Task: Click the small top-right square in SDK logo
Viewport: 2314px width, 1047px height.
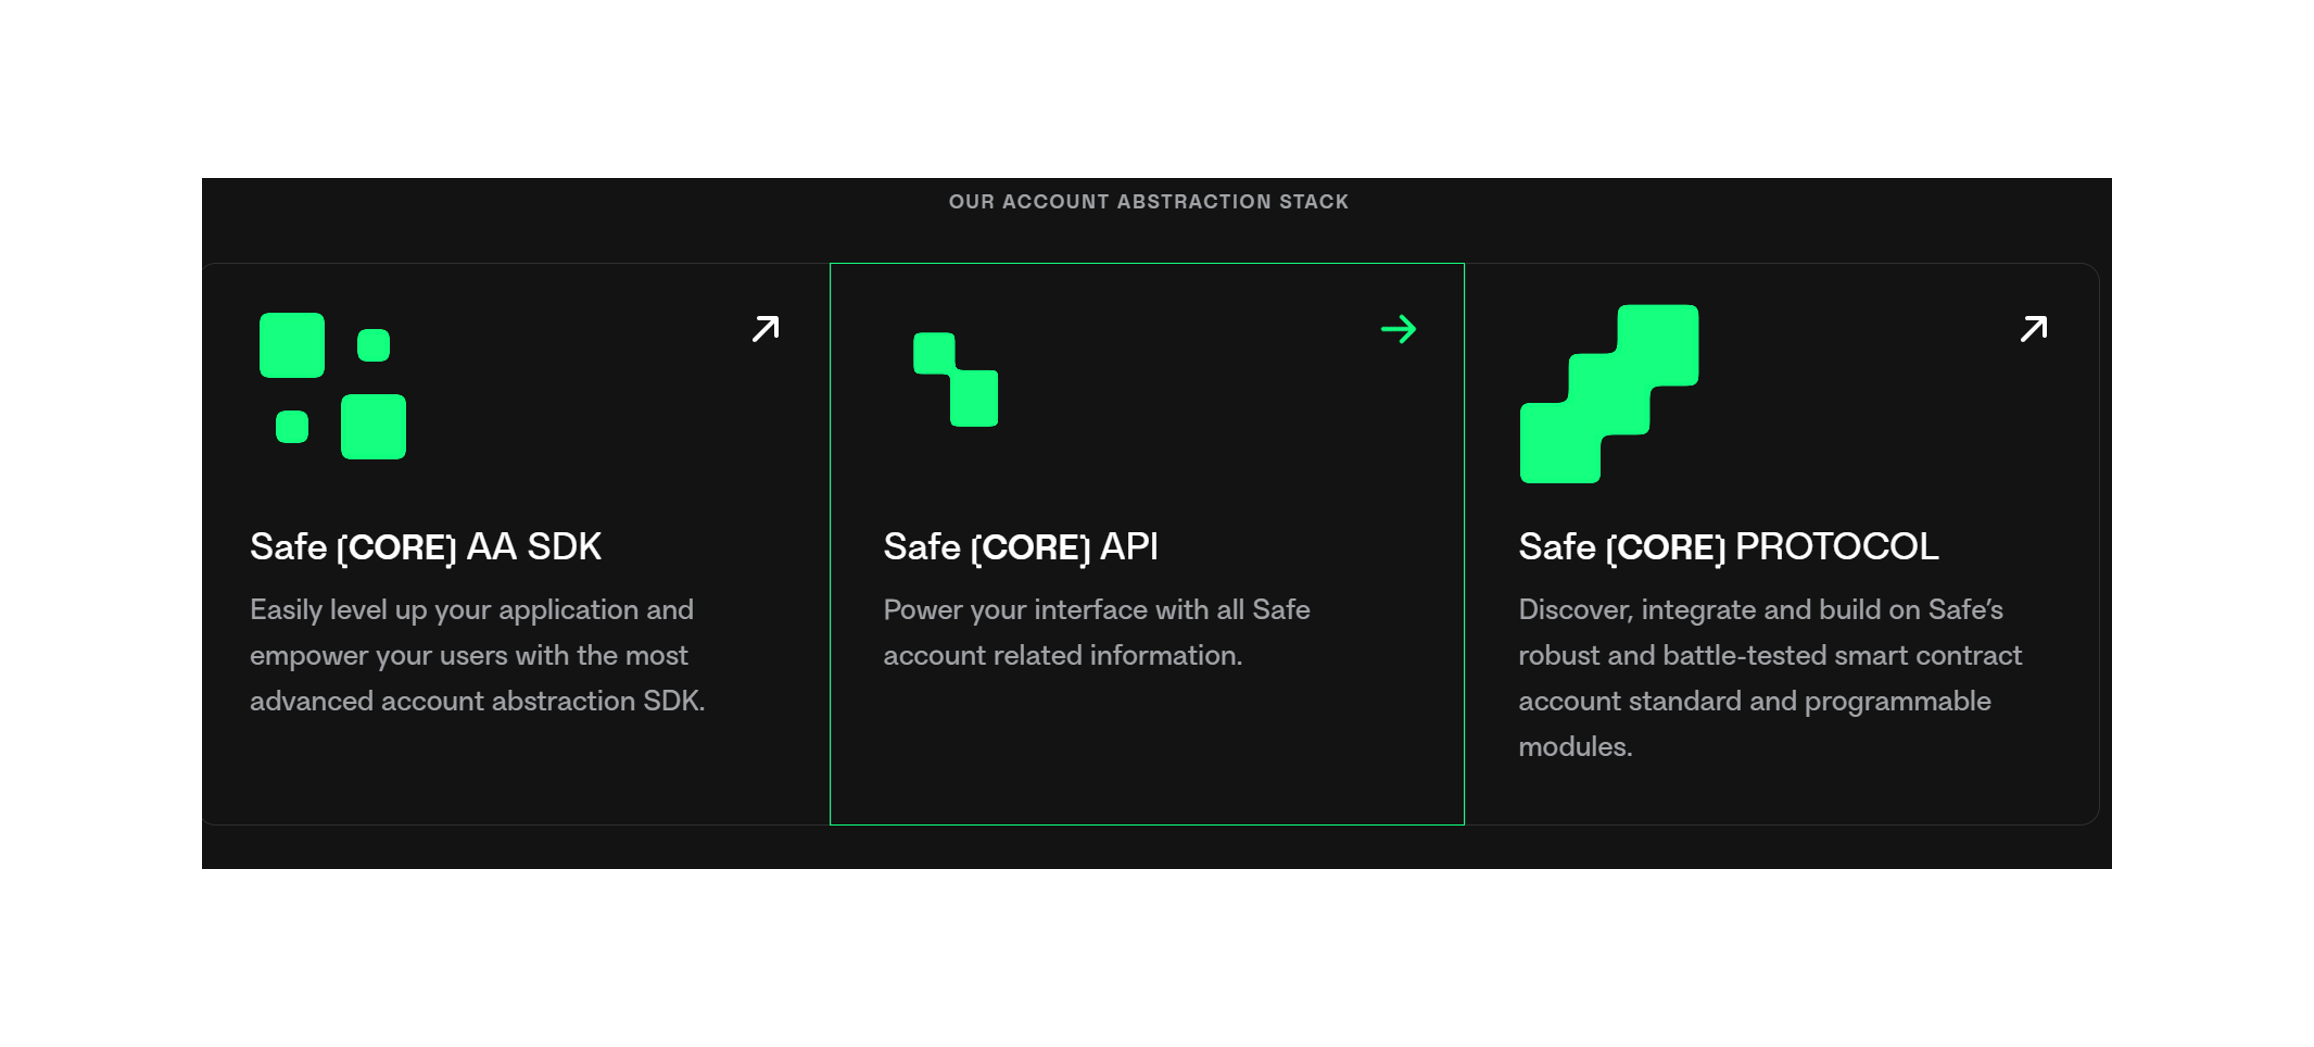Action: coord(373,345)
